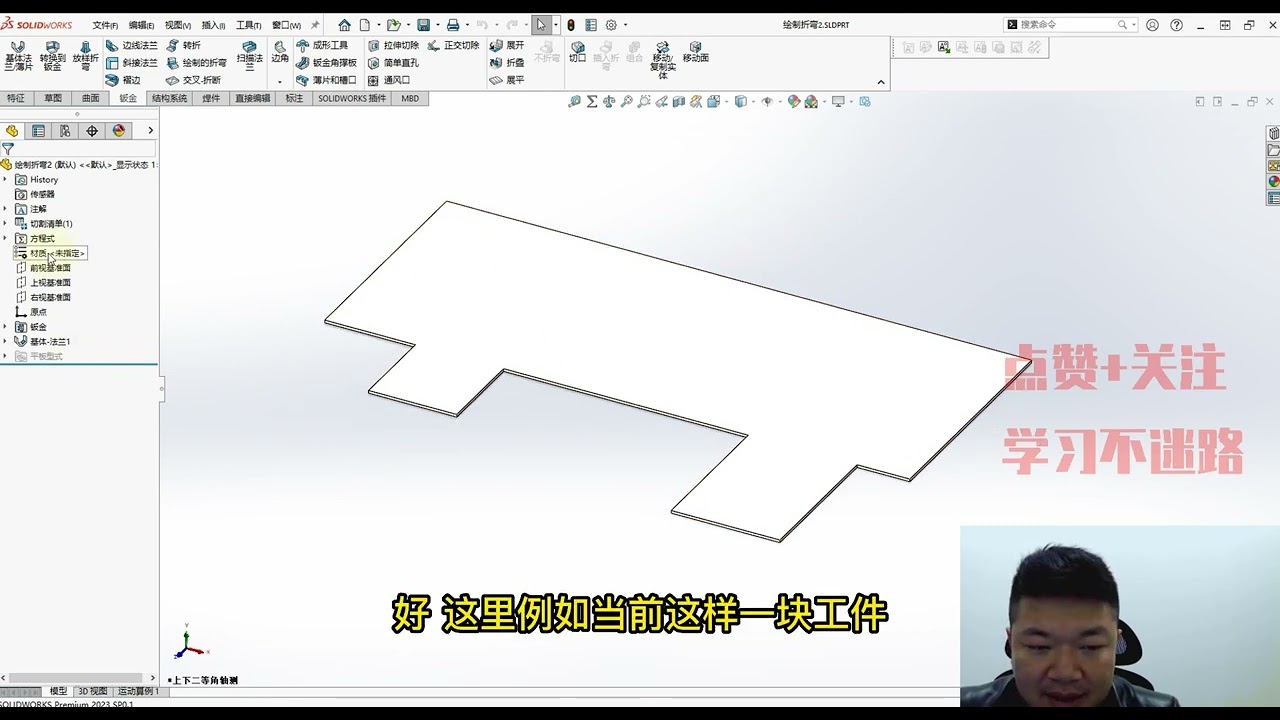Expand the Flat-Pattern (平板型式) feature
This screenshot has width=1280, height=720.
(x=5, y=356)
